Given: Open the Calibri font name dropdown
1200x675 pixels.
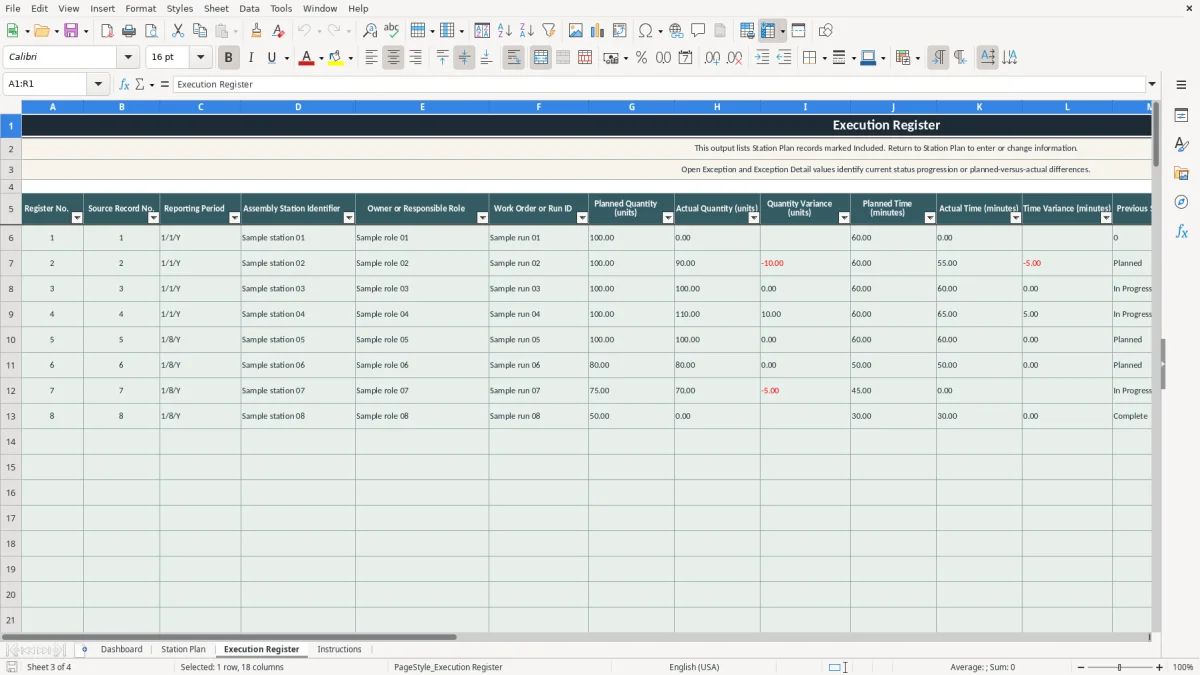Looking at the screenshot, I should pos(128,58).
